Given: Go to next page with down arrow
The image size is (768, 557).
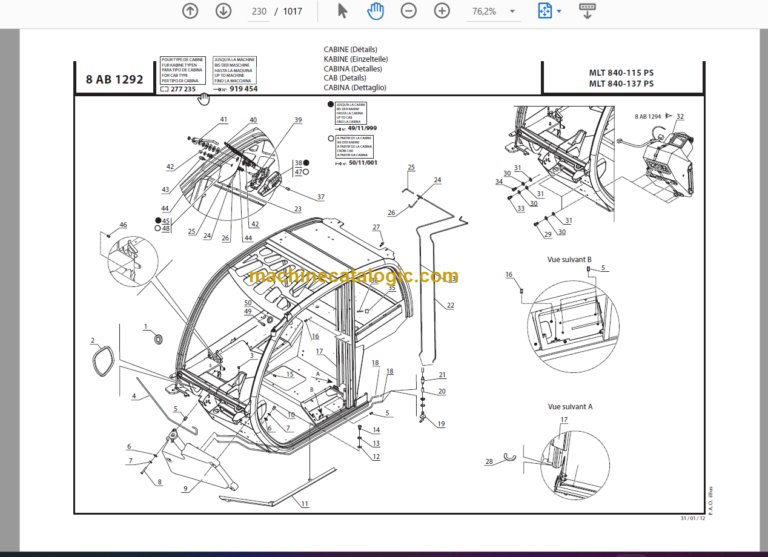Looking at the screenshot, I should [223, 11].
